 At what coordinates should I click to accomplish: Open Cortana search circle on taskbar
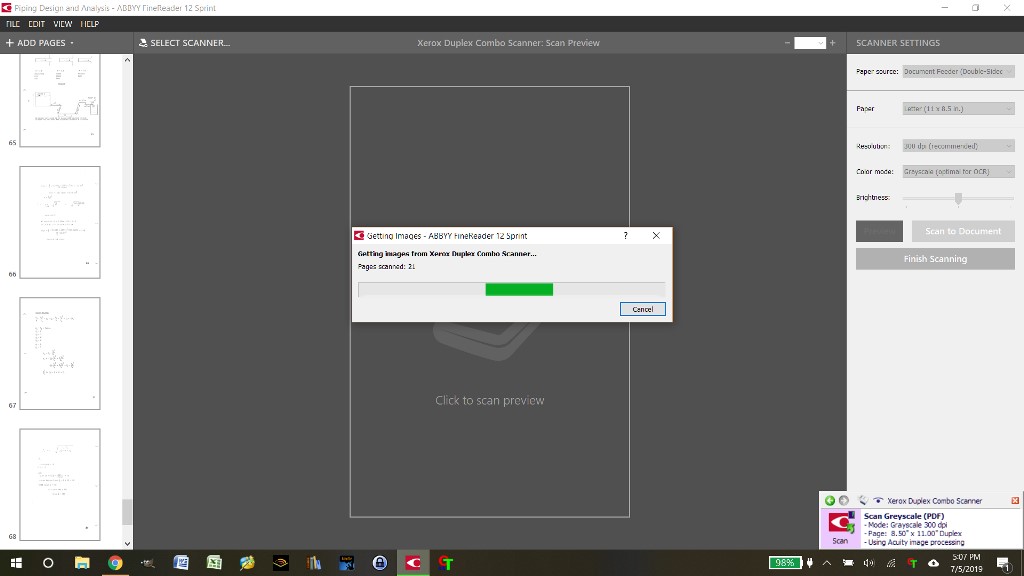click(48, 563)
